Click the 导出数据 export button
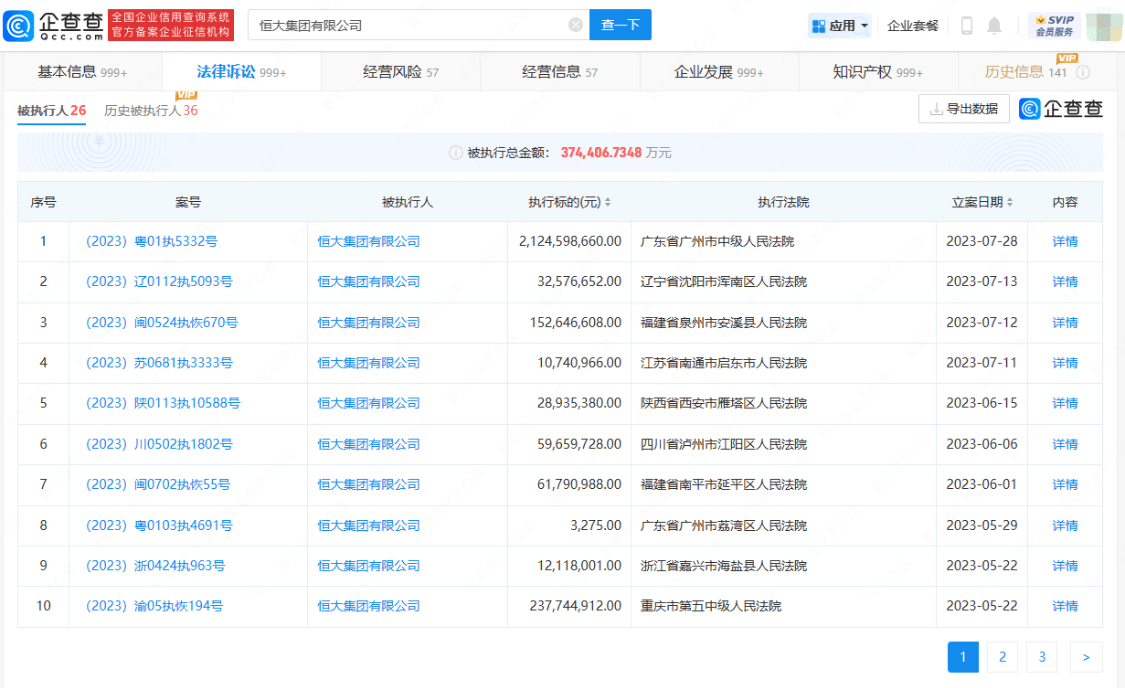Viewport: 1125px width, 688px height. coord(963,109)
